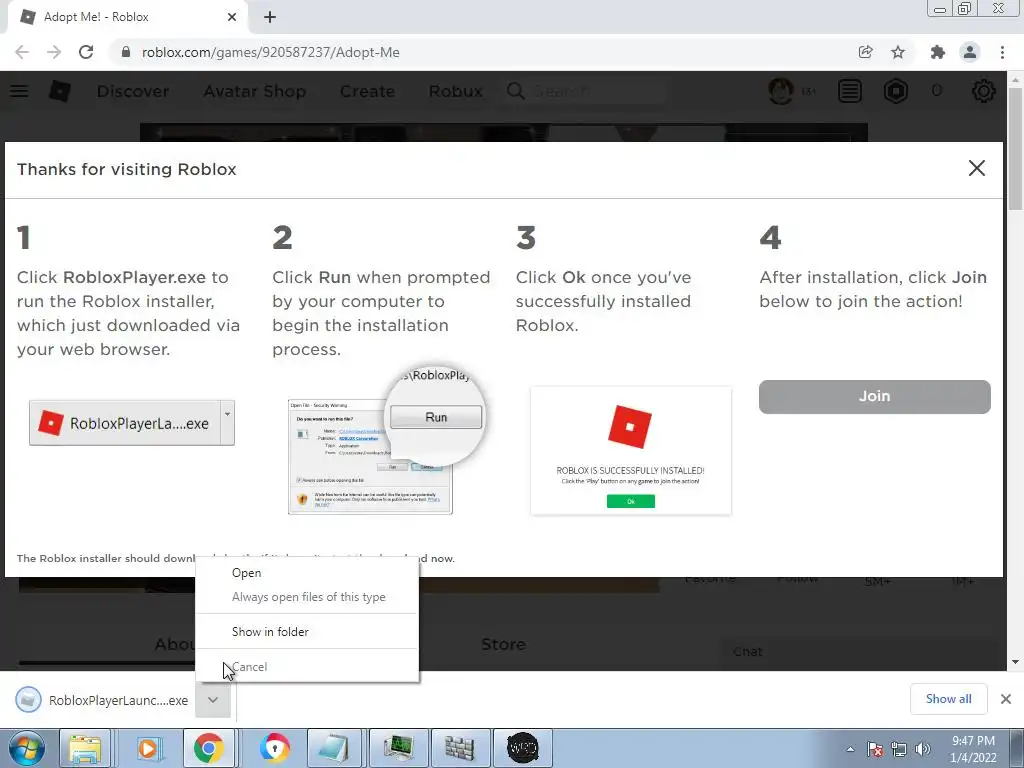Reload the page in Chrome

click(86, 52)
